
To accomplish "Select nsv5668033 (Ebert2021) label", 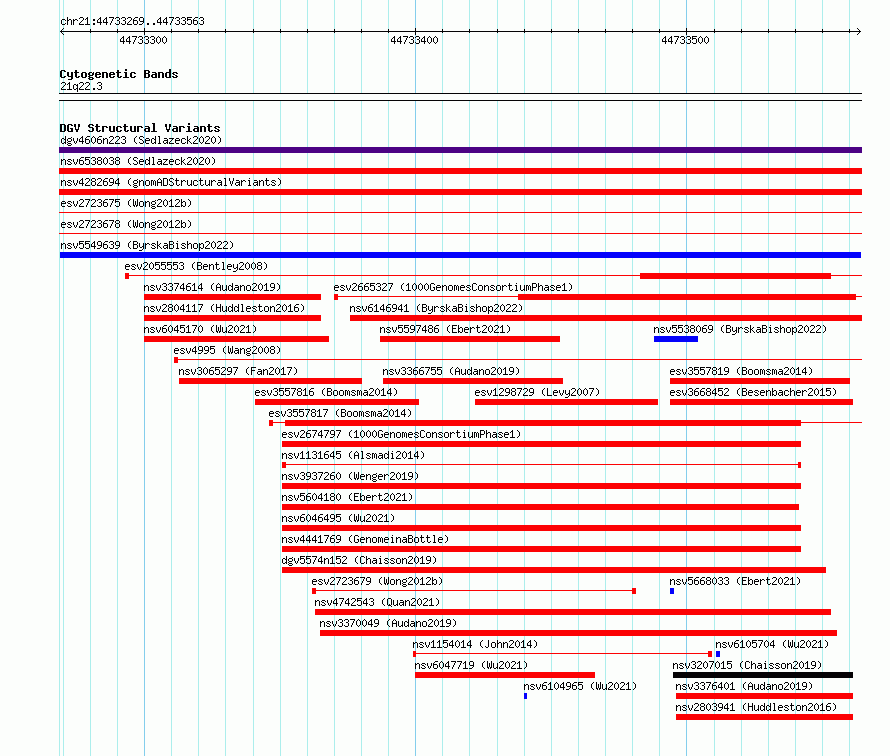I will tap(735, 581).
